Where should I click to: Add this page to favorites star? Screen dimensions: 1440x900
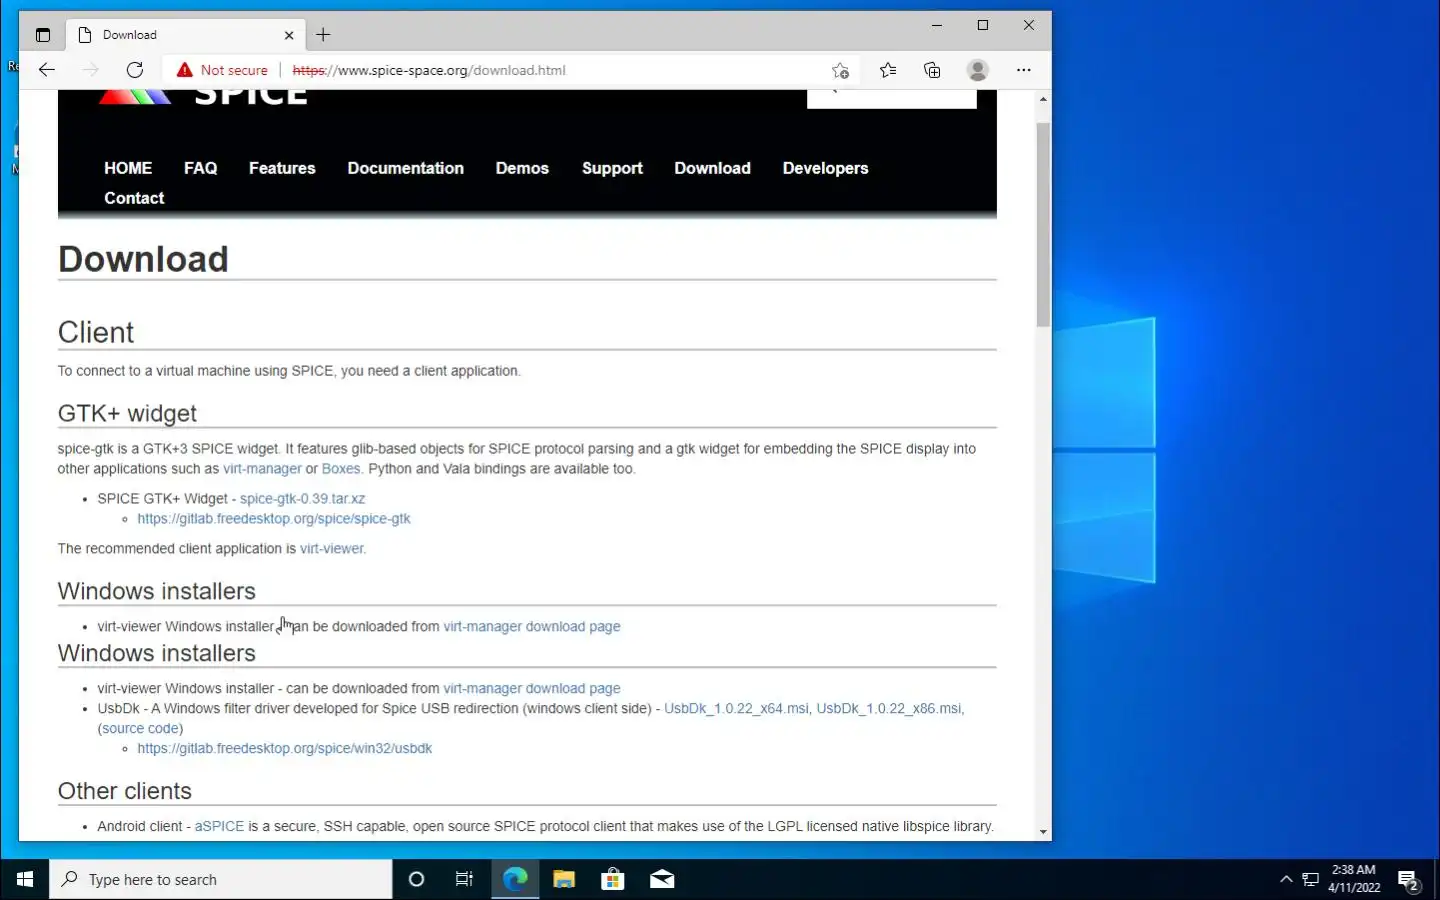840,70
